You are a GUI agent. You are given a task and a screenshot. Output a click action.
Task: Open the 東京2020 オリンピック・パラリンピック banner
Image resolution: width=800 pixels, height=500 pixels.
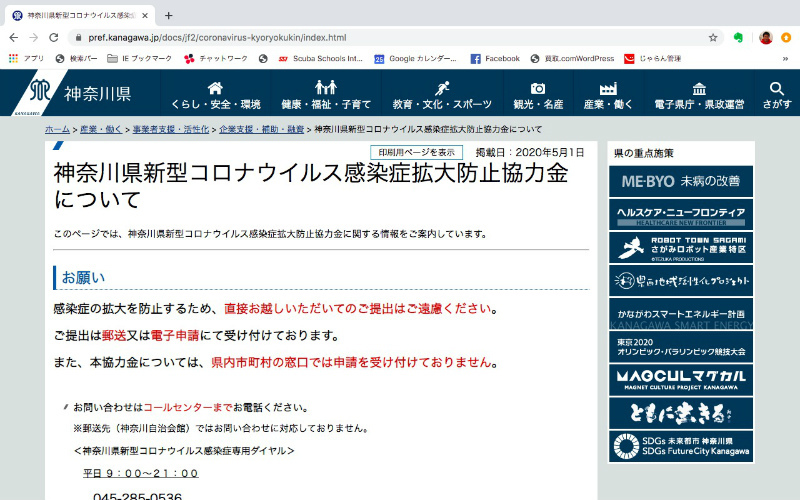(x=681, y=347)
